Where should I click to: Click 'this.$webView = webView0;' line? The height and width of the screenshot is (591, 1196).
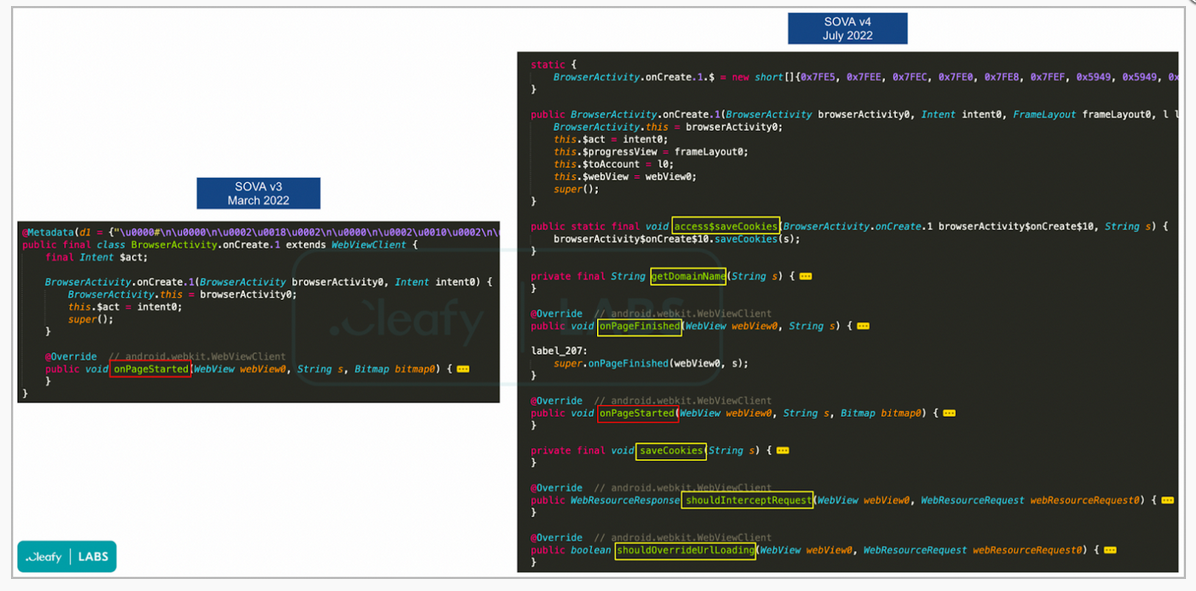click(x=625, y=176)
